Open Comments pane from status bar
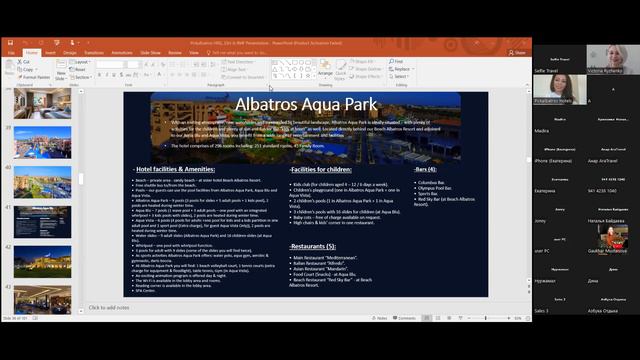 [404, 318]
